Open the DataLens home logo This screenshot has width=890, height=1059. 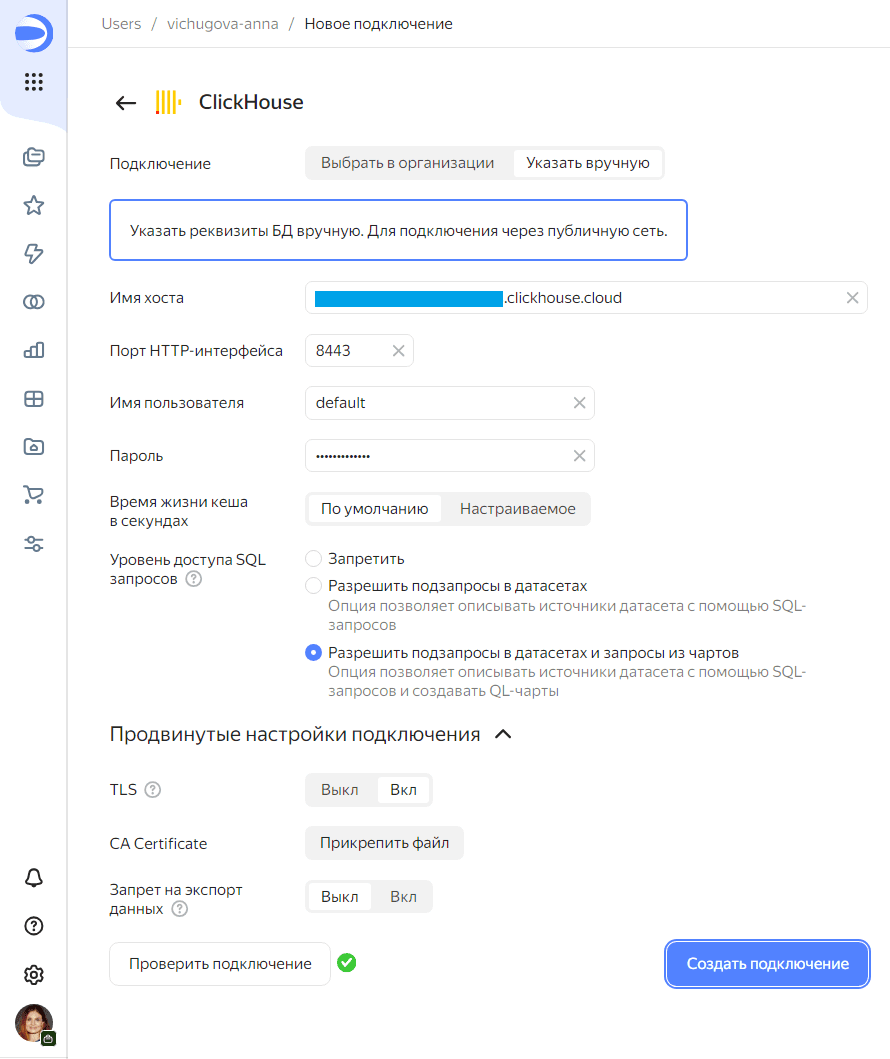34,32
